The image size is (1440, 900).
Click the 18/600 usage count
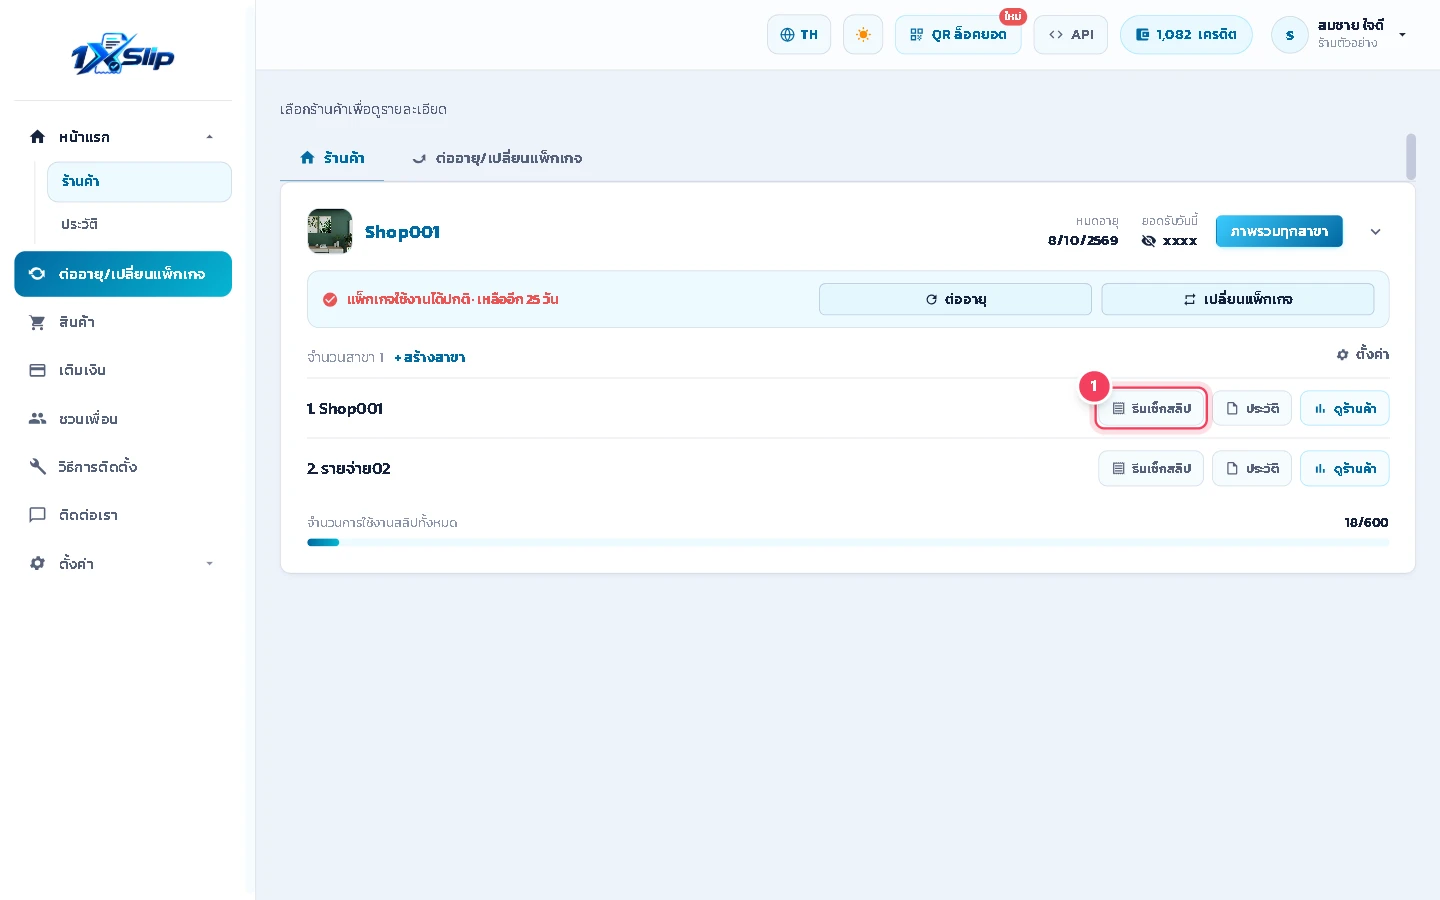tap(1366, 522)
